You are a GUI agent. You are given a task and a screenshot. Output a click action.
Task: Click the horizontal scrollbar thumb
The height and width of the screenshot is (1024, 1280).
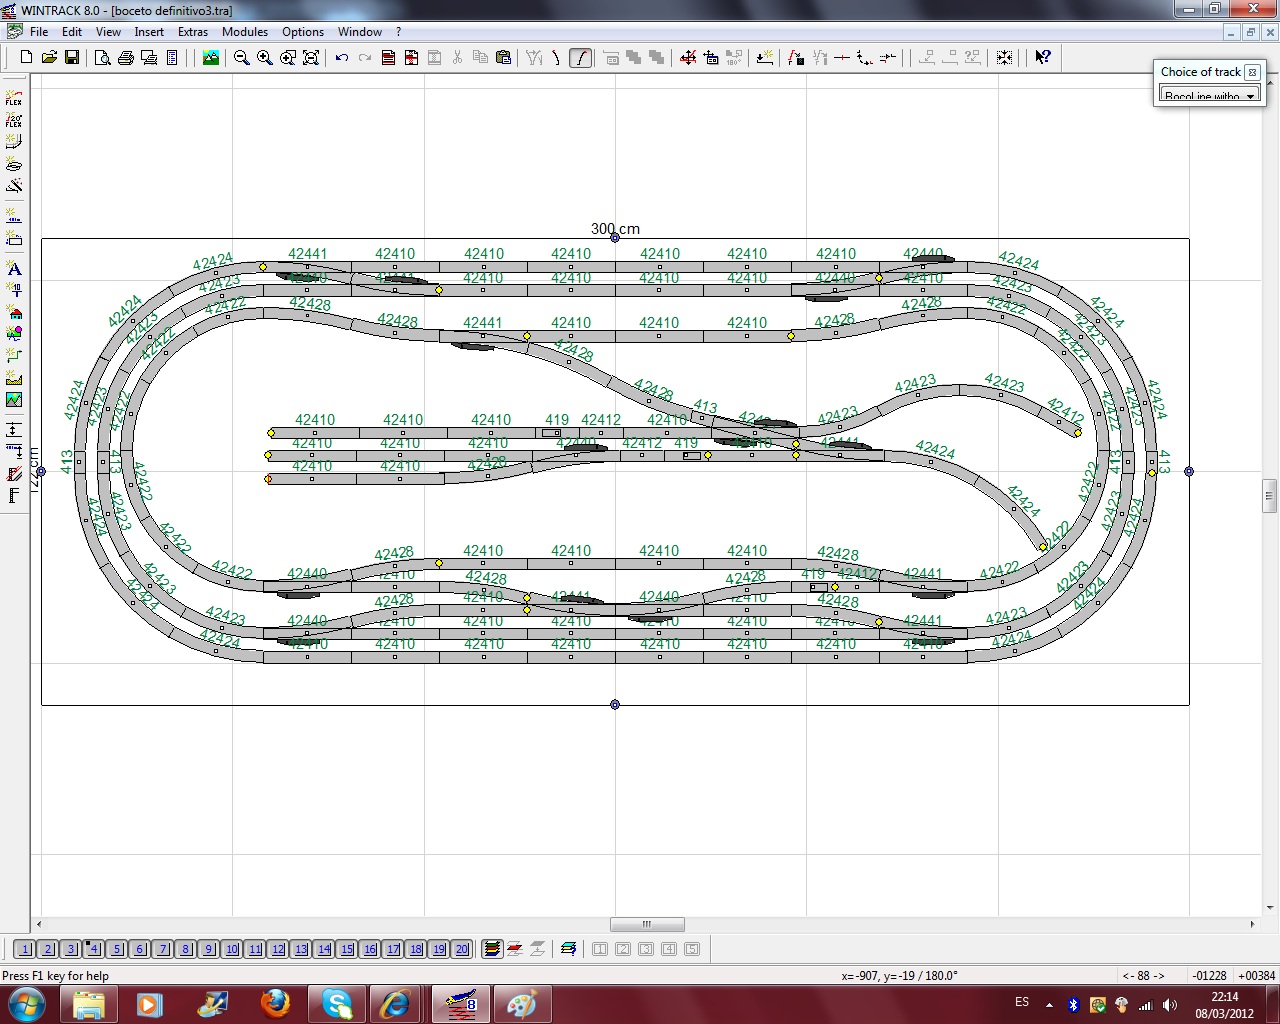click(647, 924)
